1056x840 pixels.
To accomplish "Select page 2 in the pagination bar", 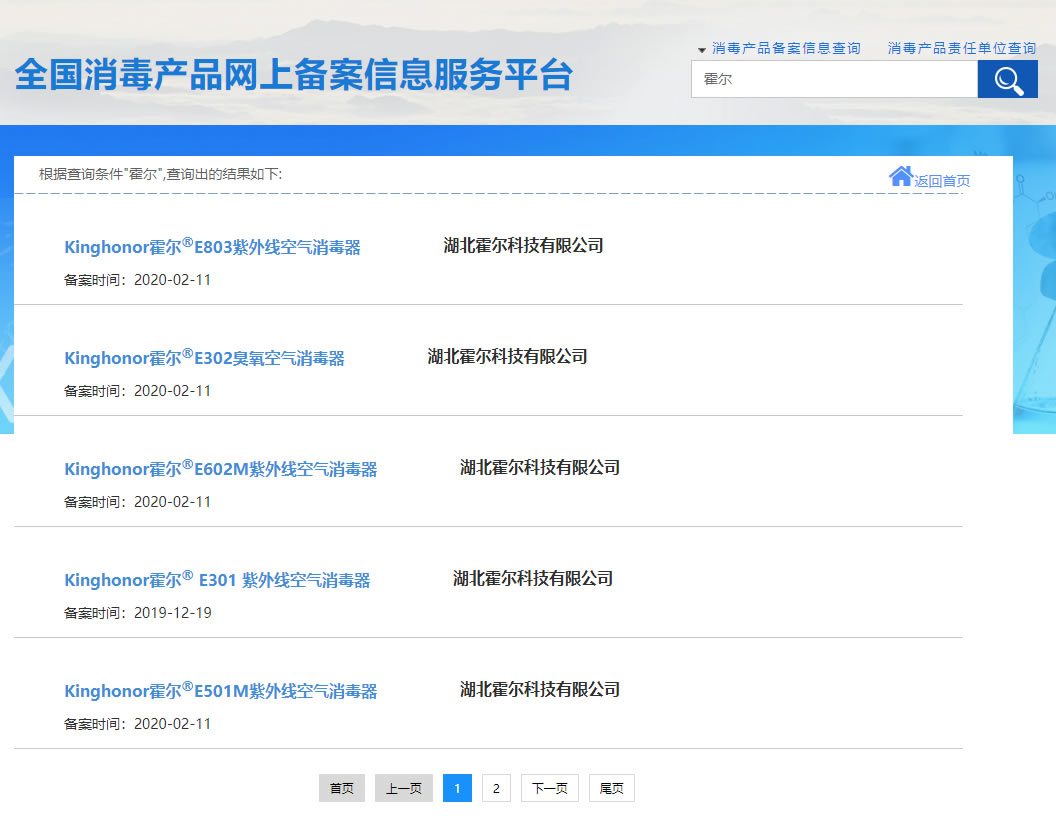I will click(x=496, y=788).
